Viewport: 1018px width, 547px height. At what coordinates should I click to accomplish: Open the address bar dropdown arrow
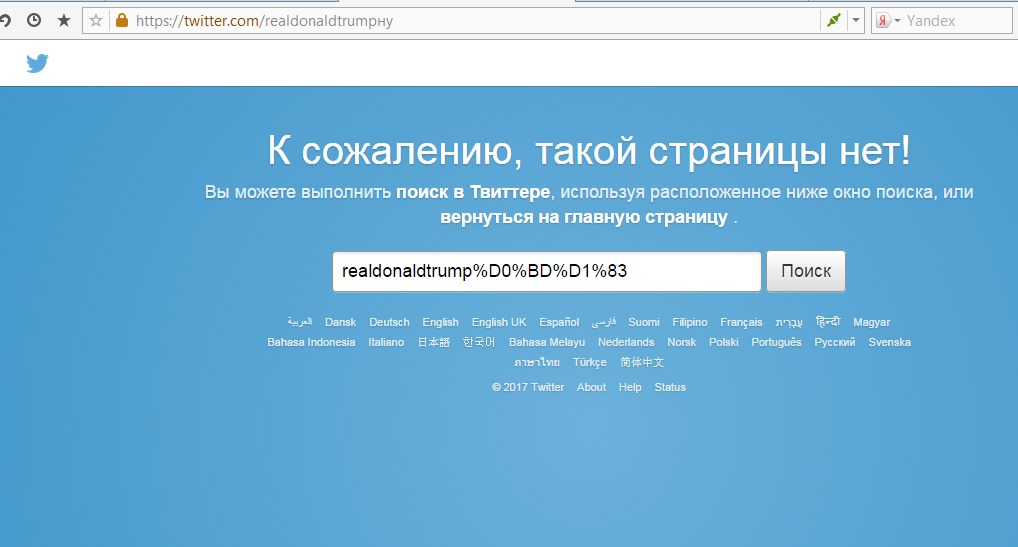tap(856, 20)
